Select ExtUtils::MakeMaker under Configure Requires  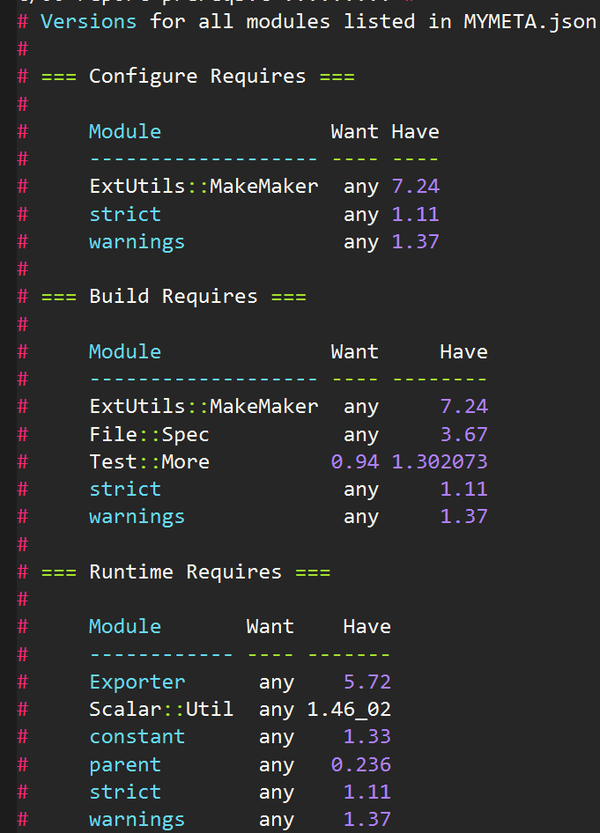[203, 186]
